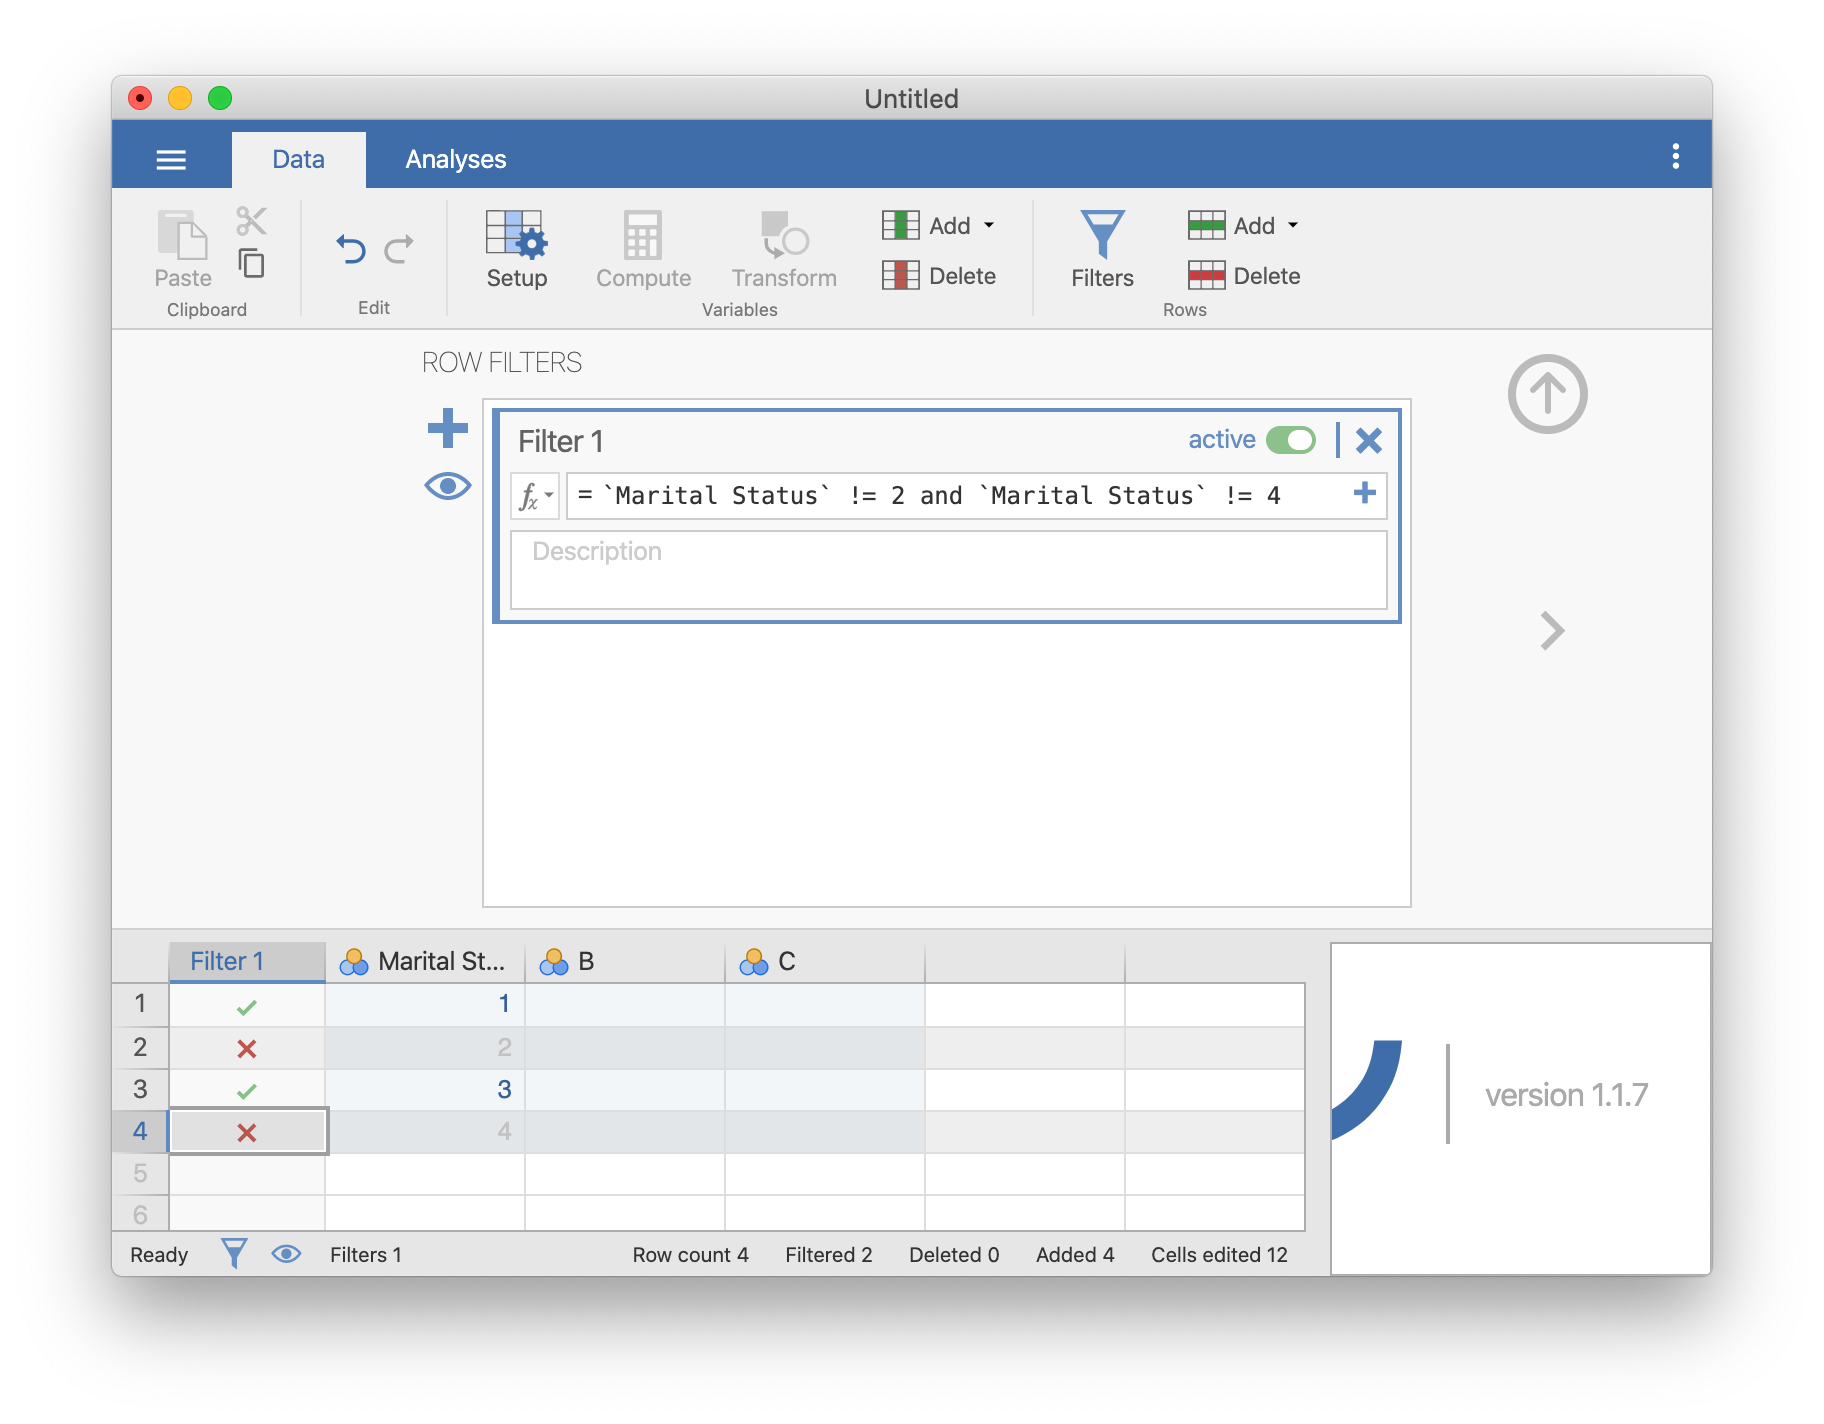Add a new row filter

[x=447, y=428]
